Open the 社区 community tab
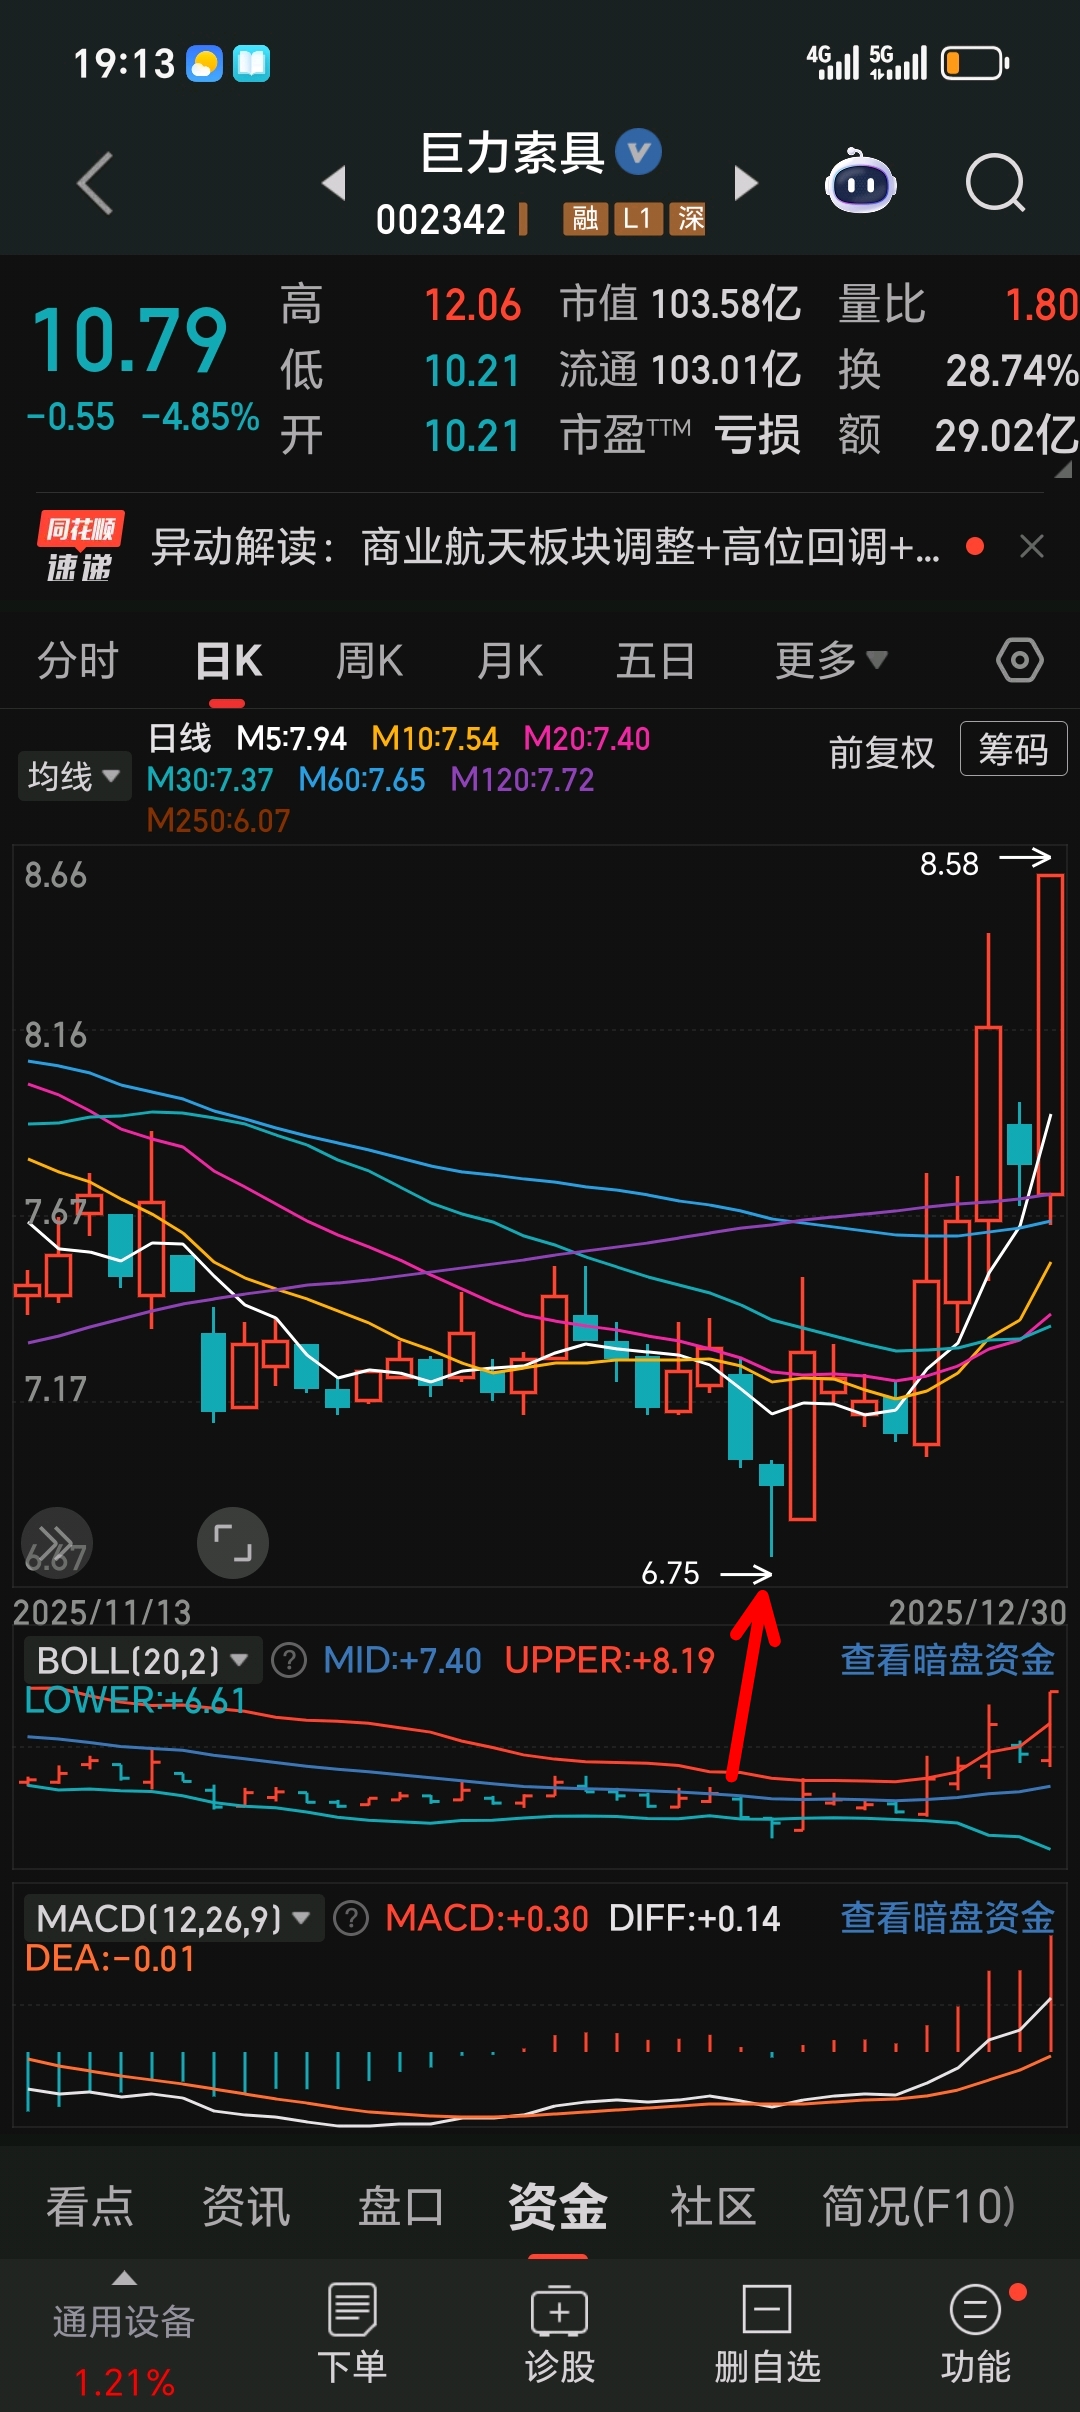 [x=713, y=2206]
